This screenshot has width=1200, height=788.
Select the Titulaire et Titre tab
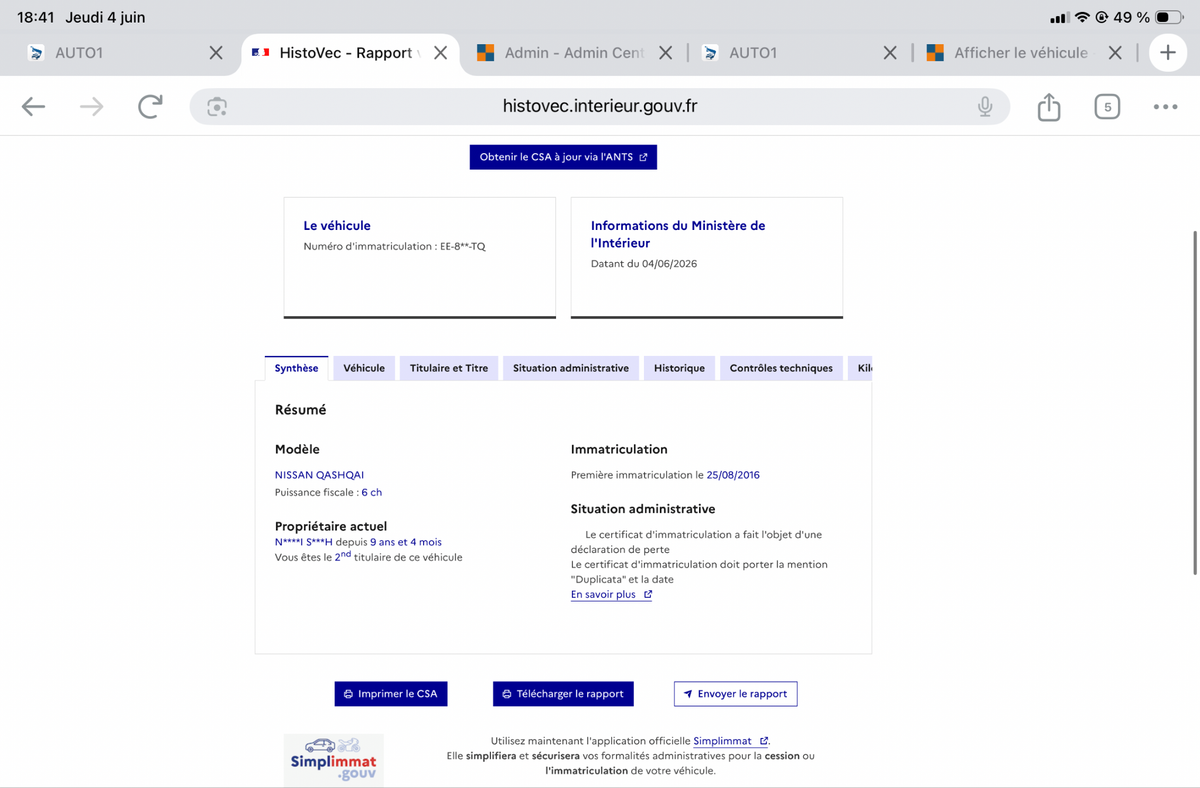tap(449, 368)
